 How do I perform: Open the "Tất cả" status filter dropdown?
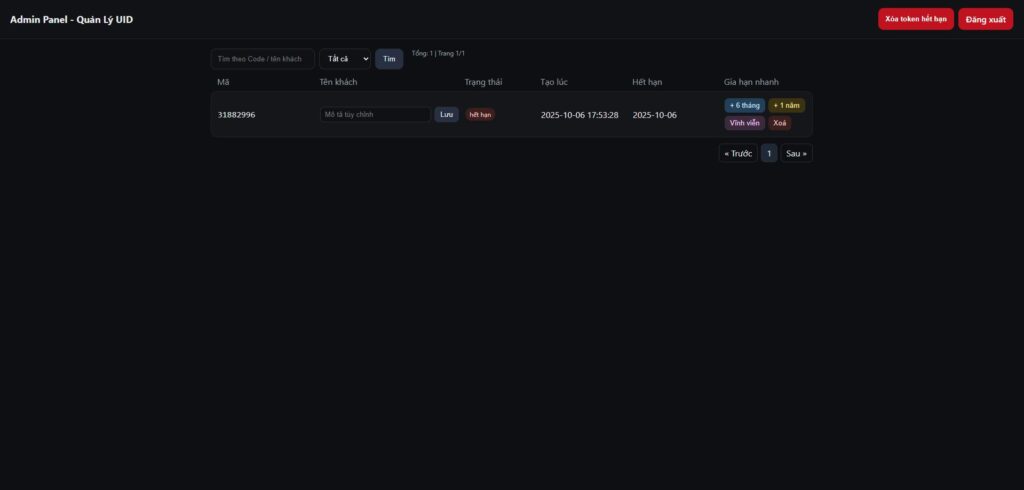pyautogui.click(x=345, y=59)
